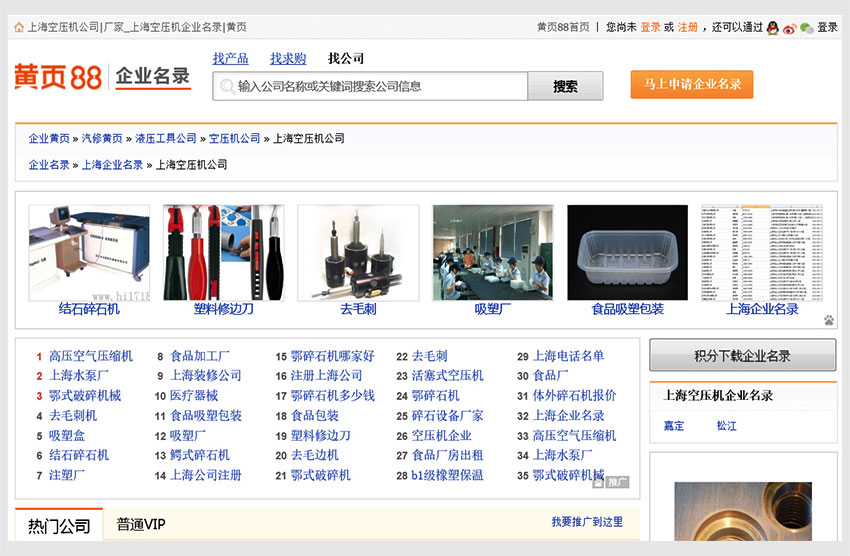Click the orange home icon at top left
850x556 pixels.
coord(19,27)
